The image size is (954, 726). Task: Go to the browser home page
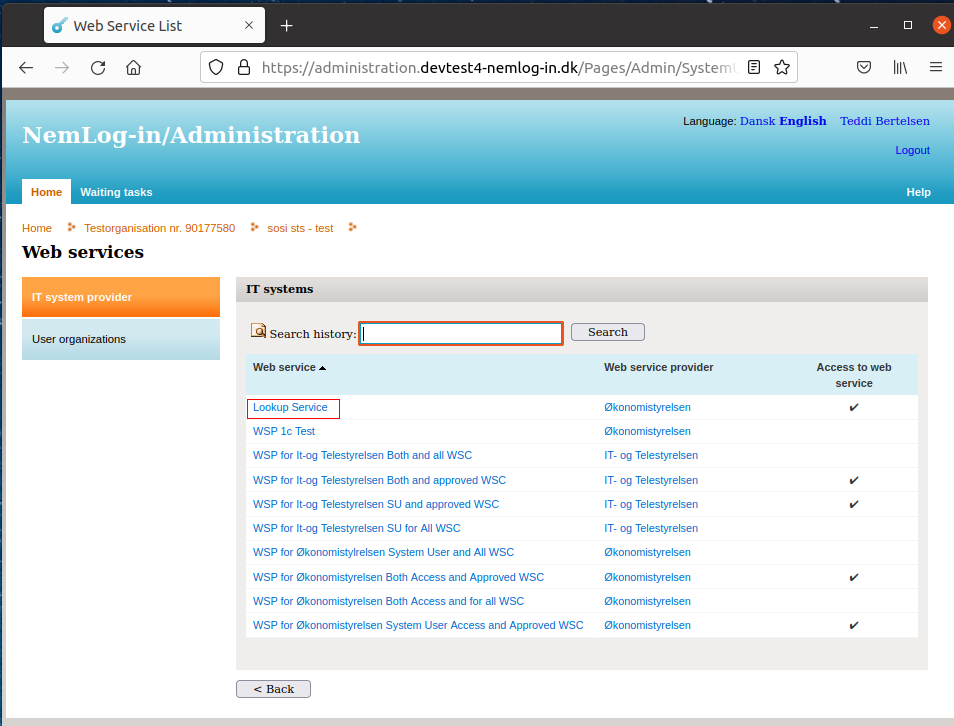133,68
